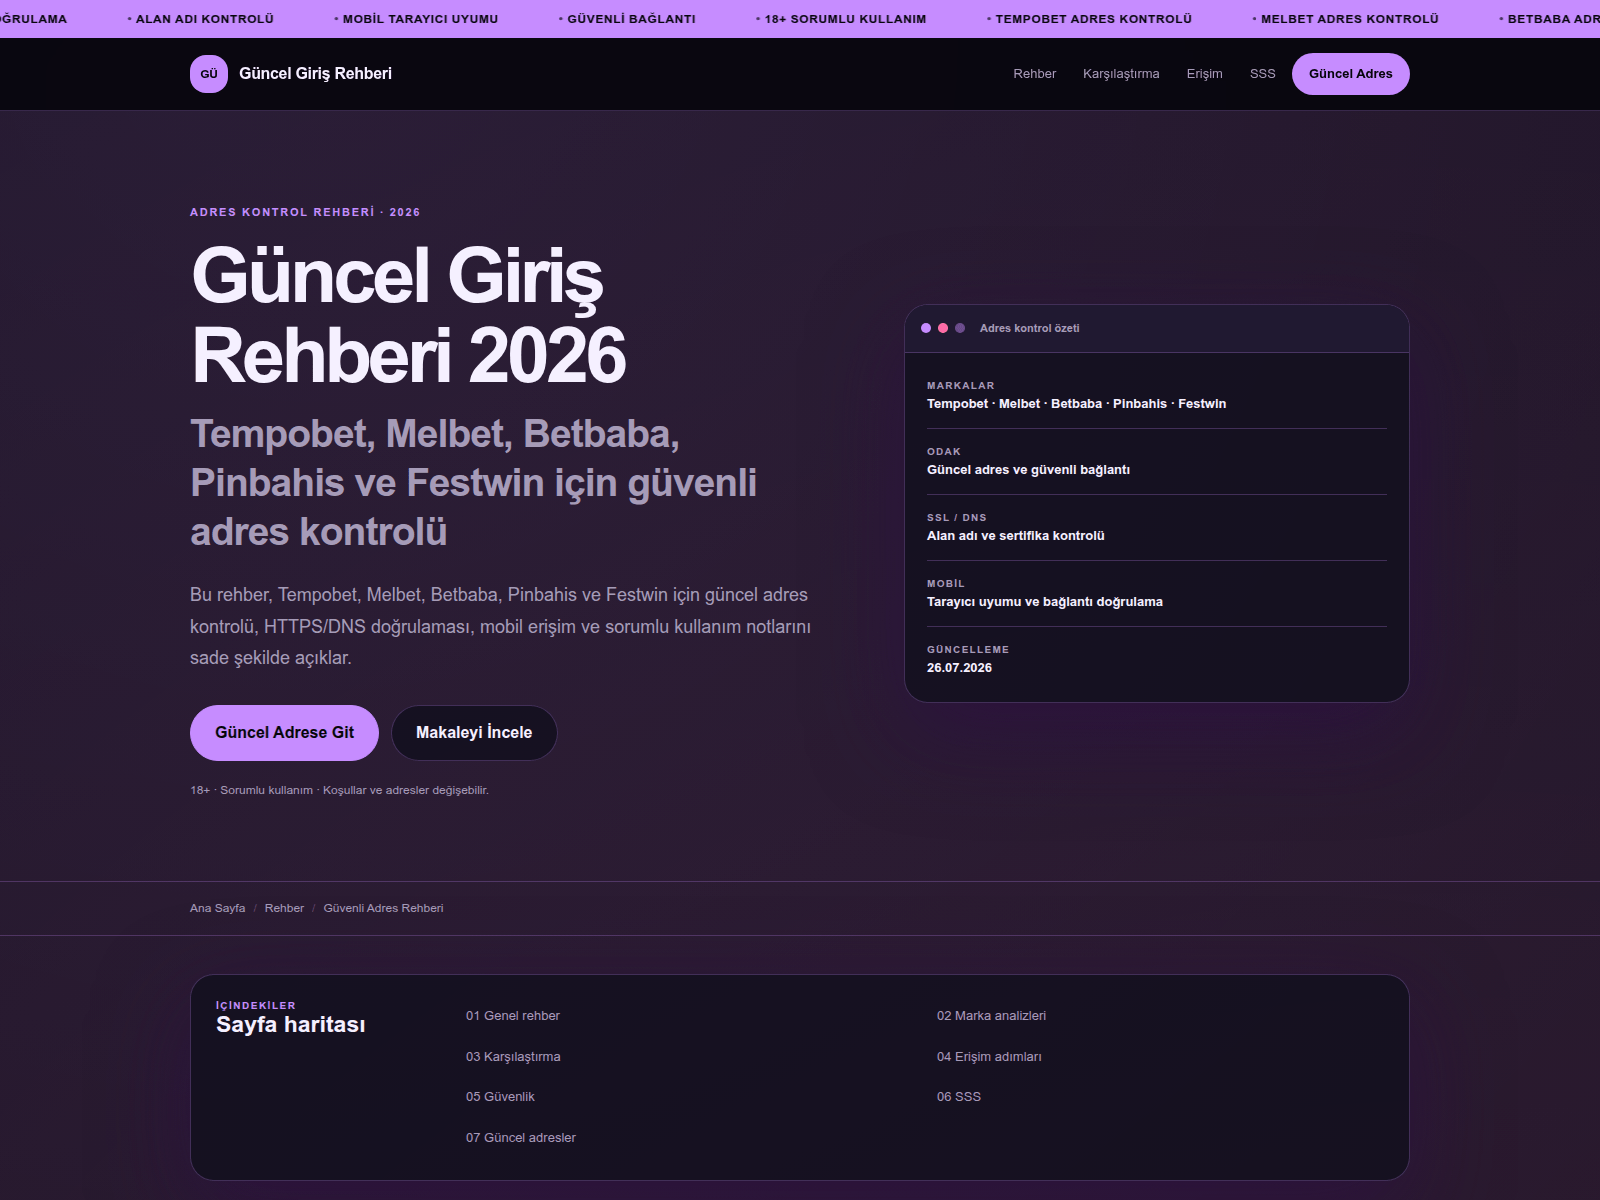Click the brand list Tempobet · Melbet row
The image size is (1600, 1200).
1076,404
